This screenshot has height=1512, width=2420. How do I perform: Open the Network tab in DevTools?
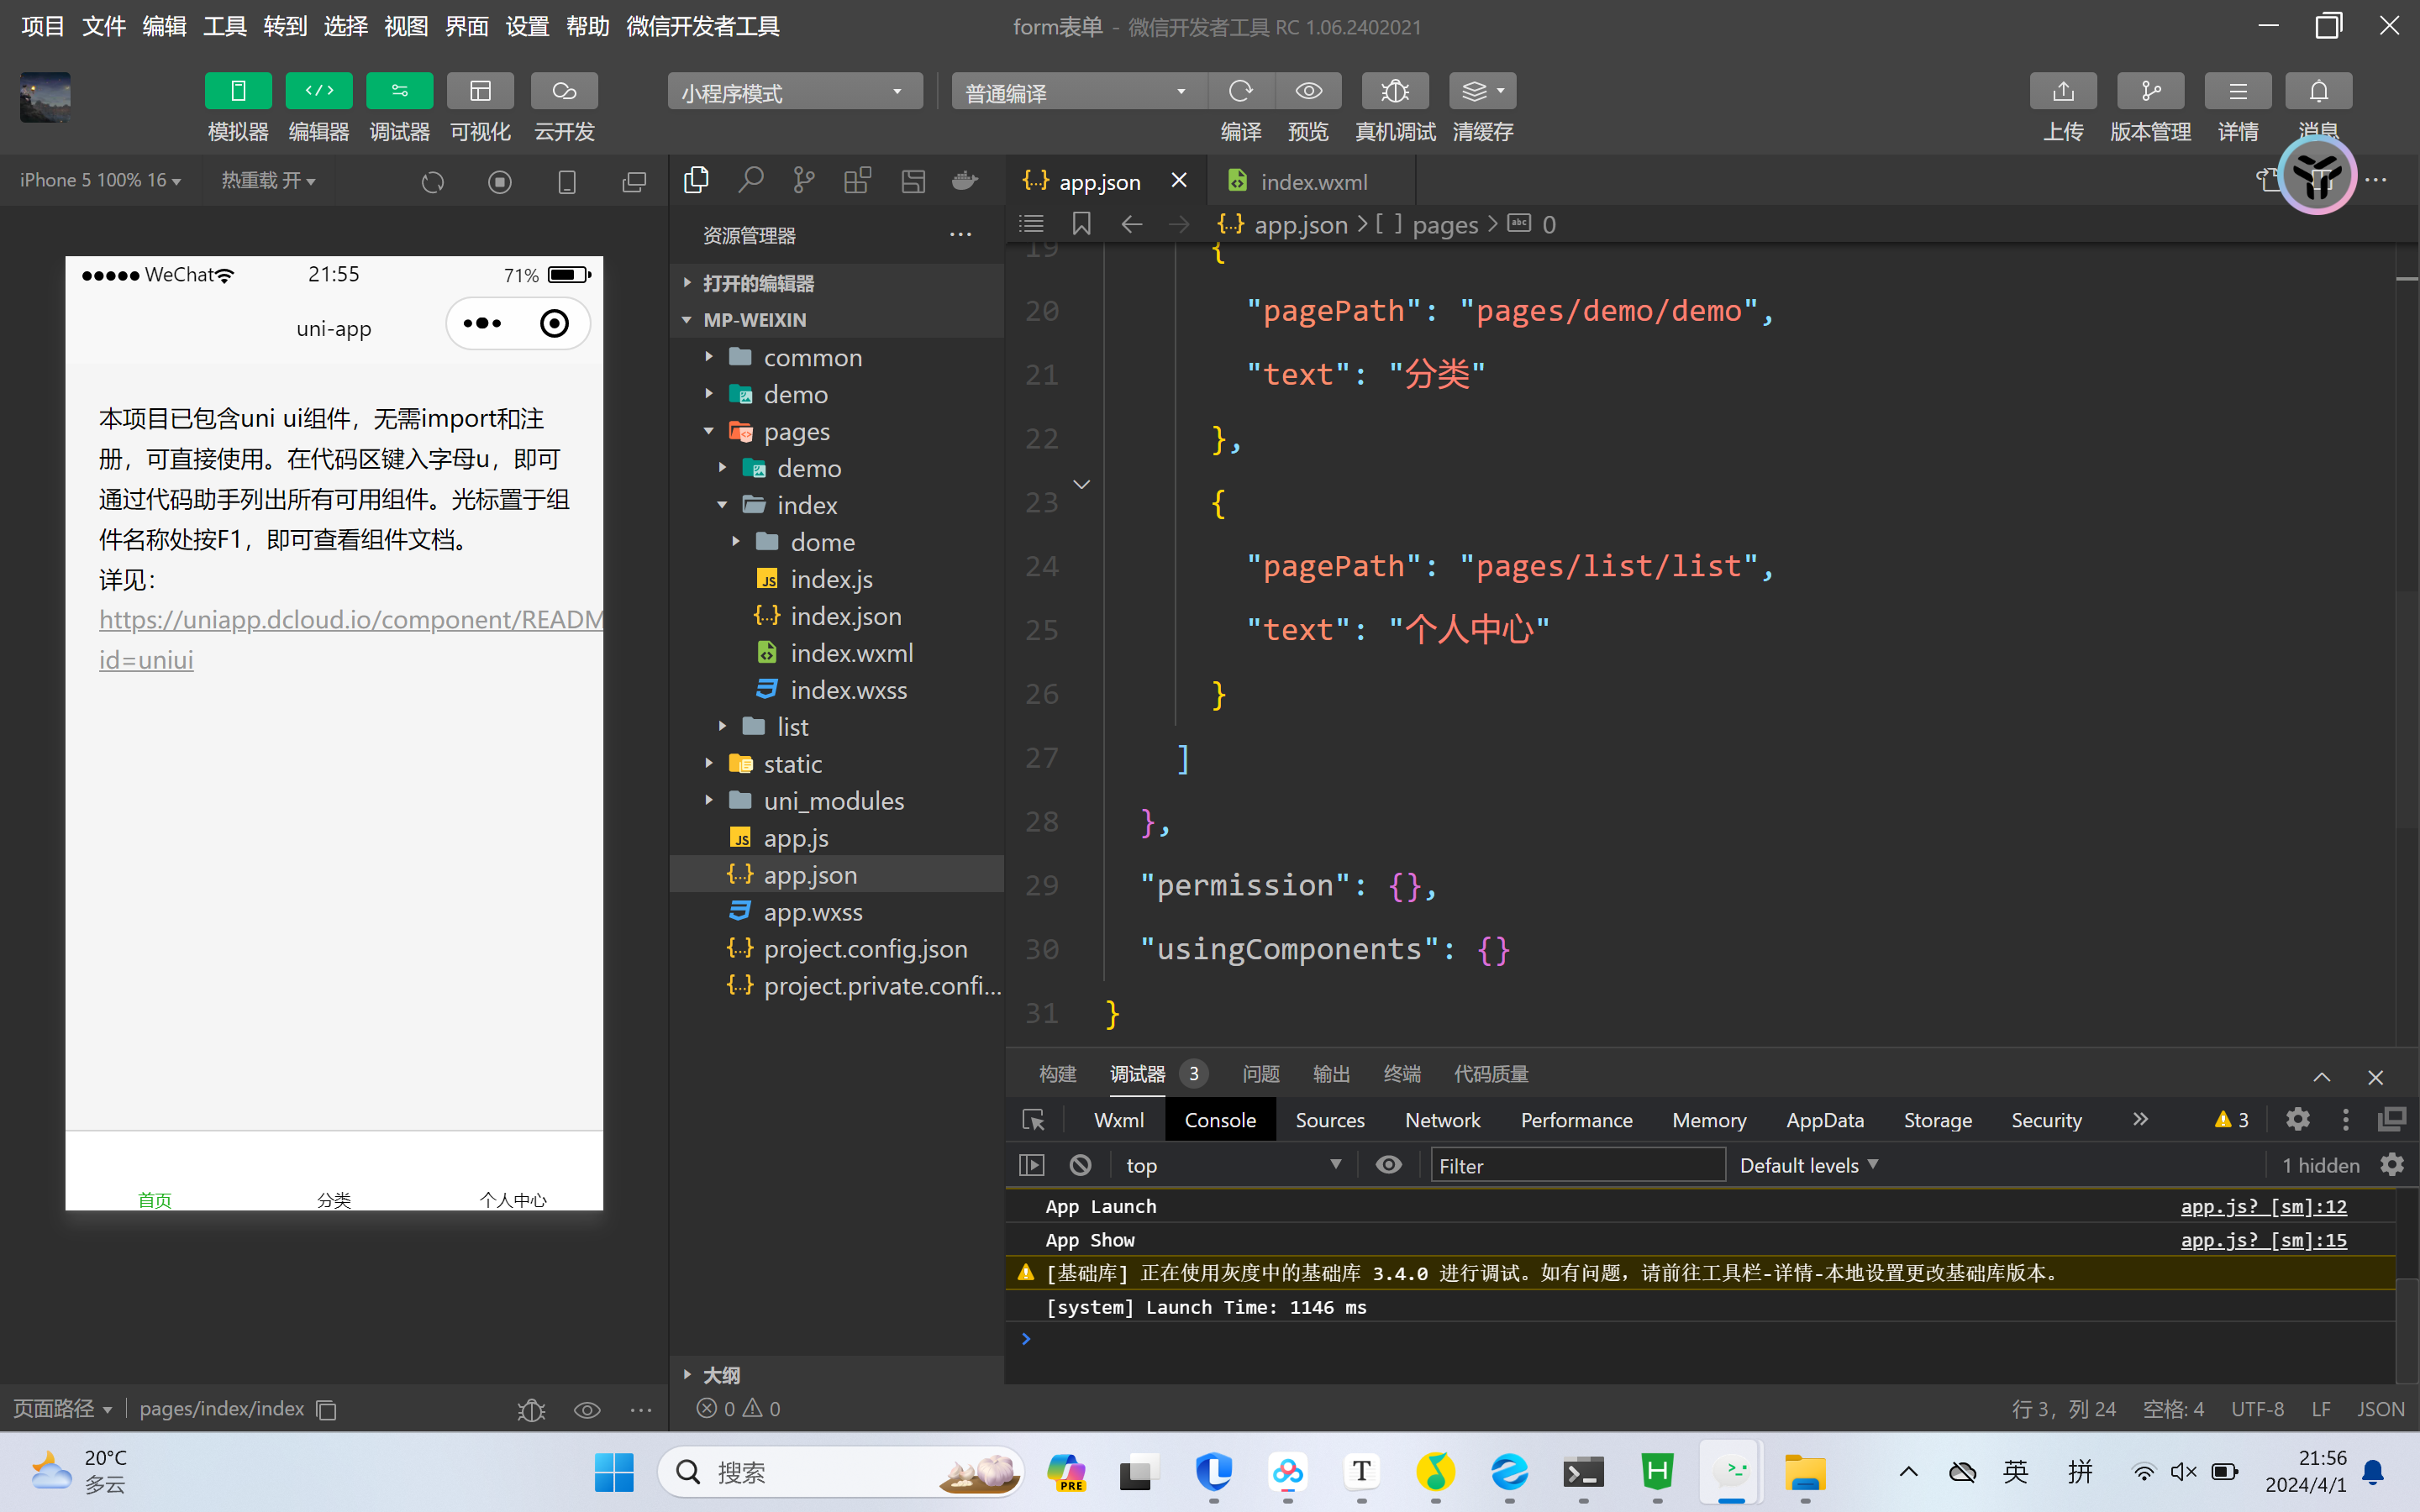click(1442, 1120)
